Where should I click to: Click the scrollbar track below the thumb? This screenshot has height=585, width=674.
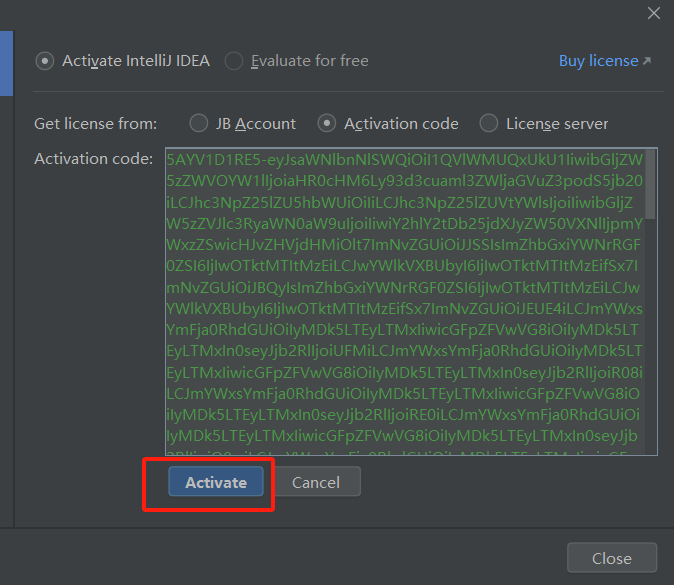pyautogui.click(x=651, y=350)
